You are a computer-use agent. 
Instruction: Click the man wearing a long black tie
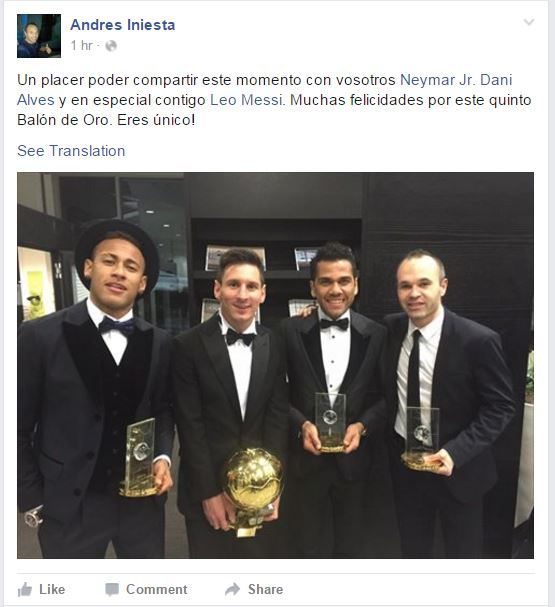click(449, 403)
